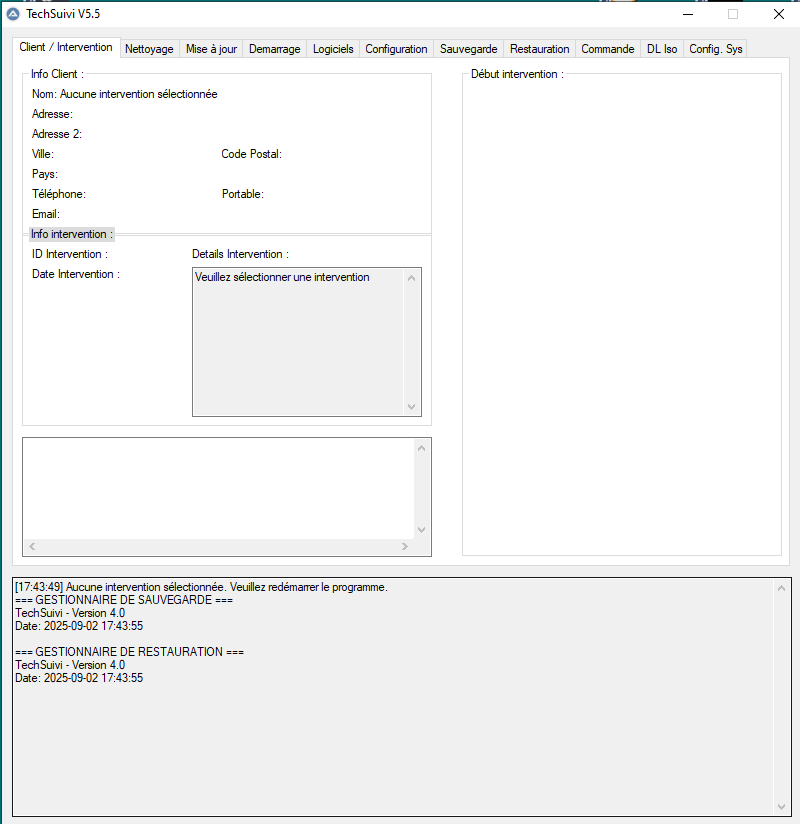The width and height of the screenshot is (800, 824).
Task: Switch to the Configuration tab
Action: (x=396, y=48)
